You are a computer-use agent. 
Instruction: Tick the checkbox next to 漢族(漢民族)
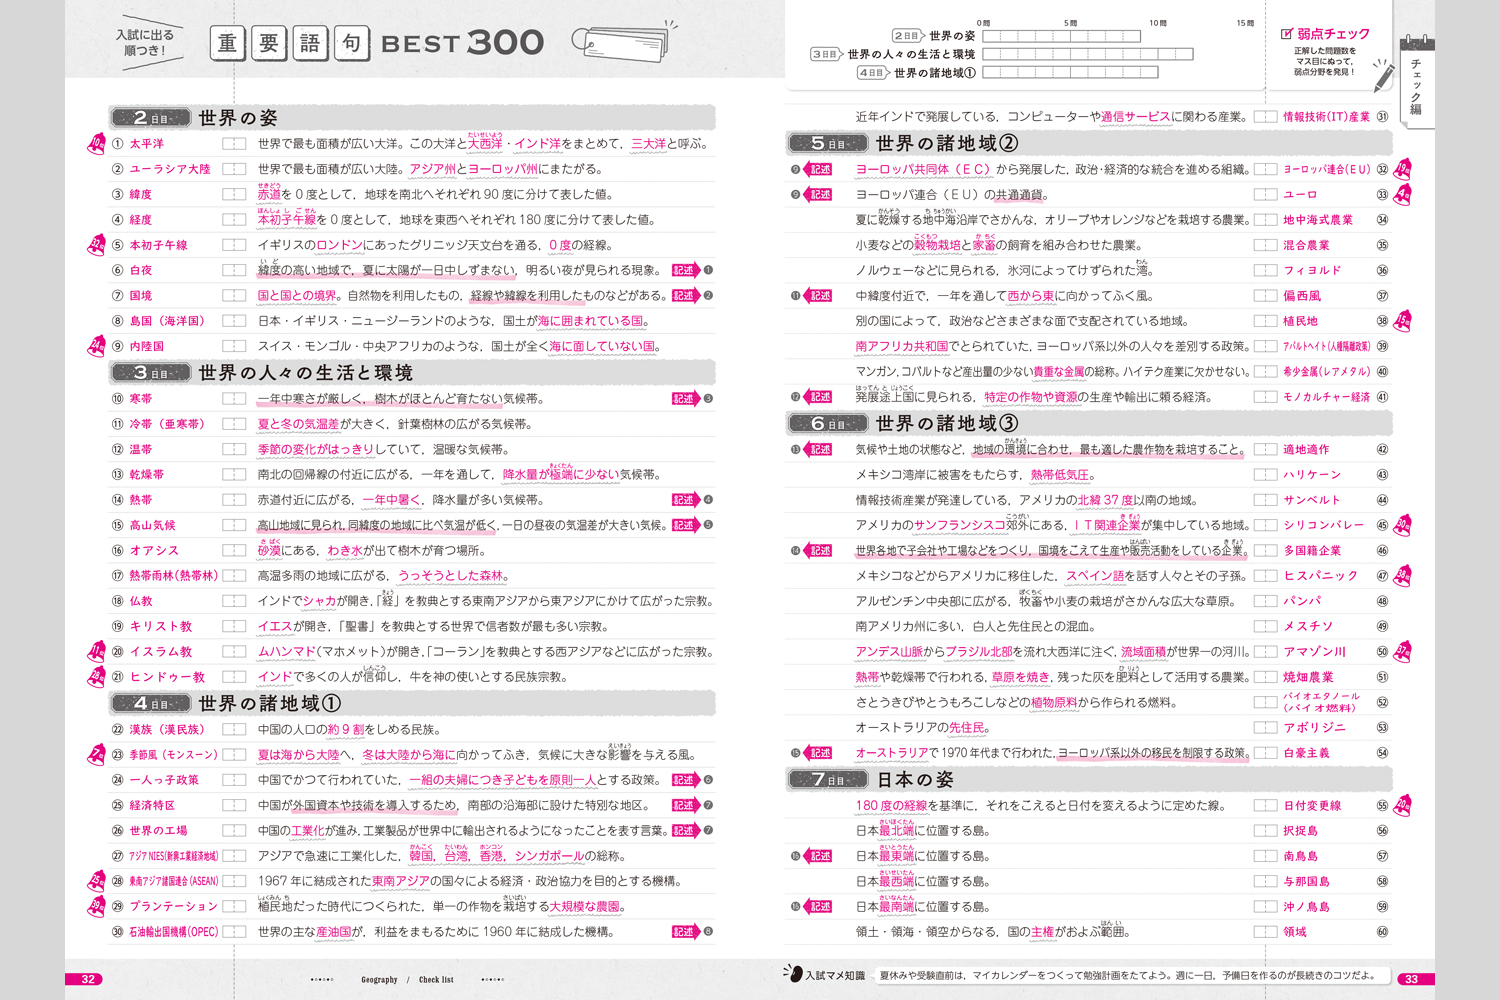(234, 729)
